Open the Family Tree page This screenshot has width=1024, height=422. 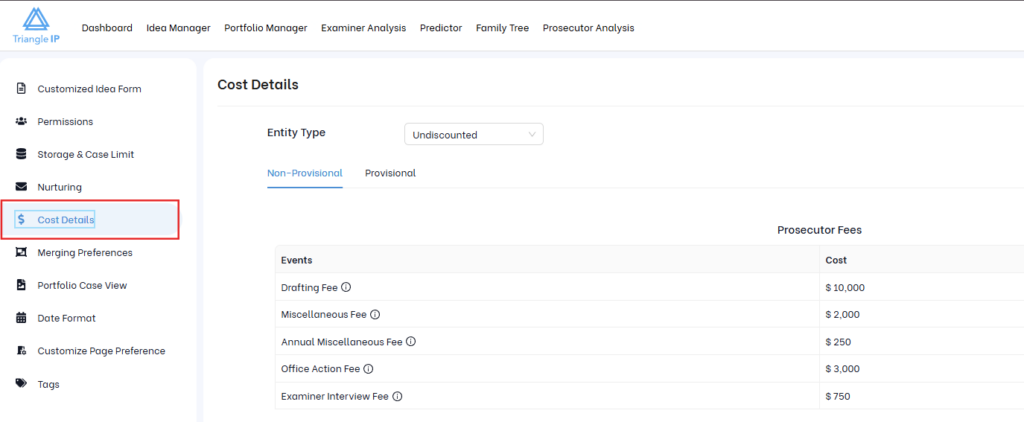(502, 28)
